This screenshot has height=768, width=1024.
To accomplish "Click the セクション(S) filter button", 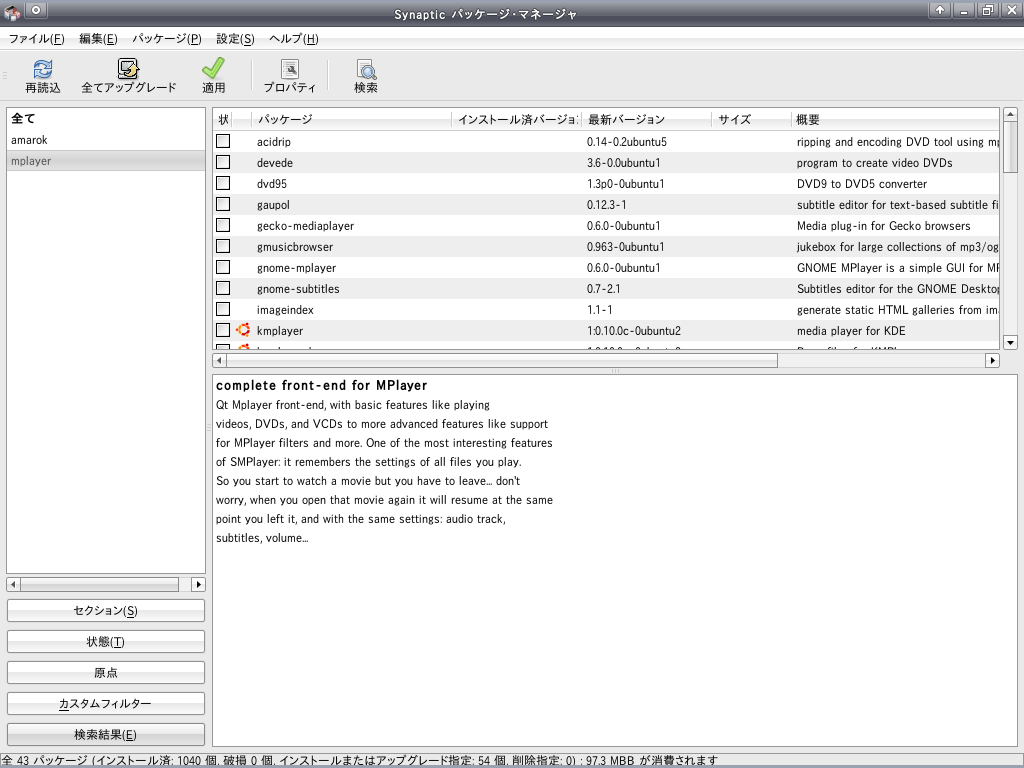I will pyautogui.click(x=106, y=611).
